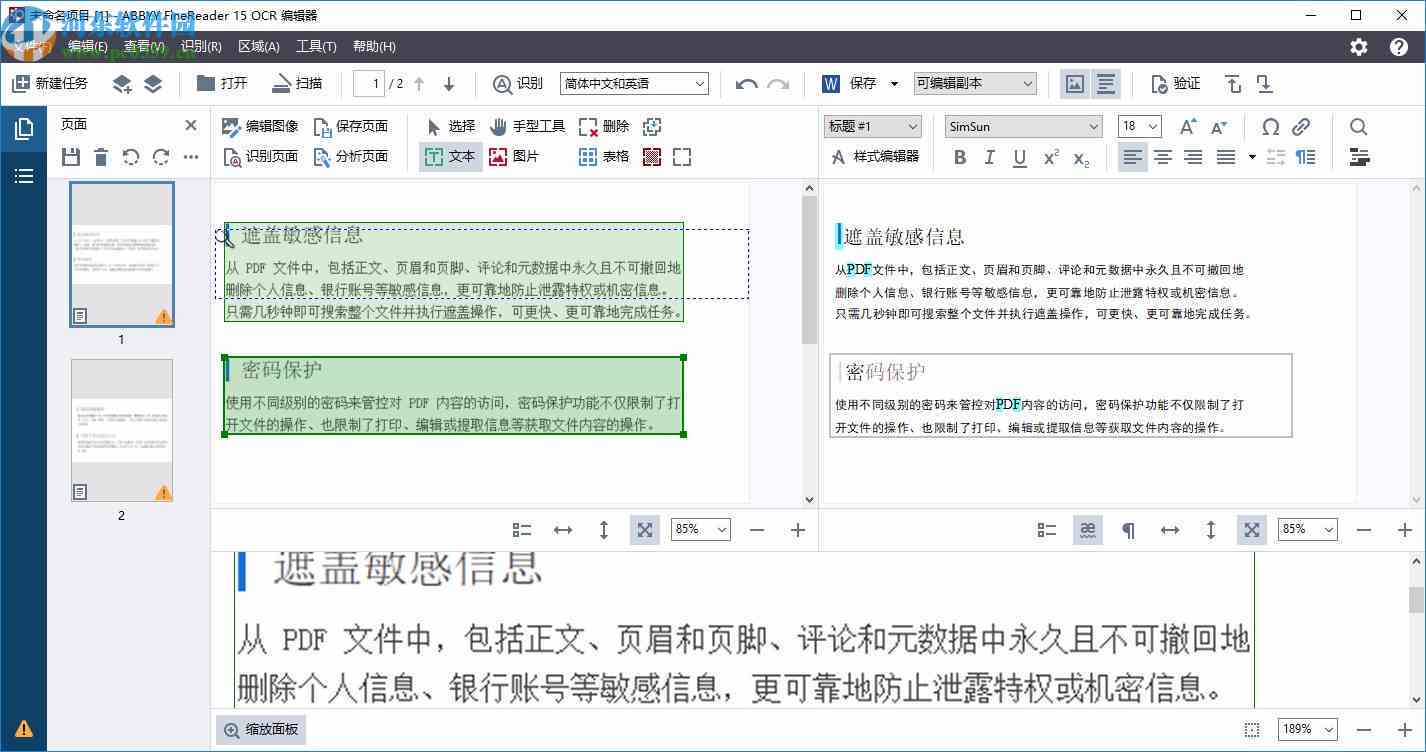
Task: Toggle left text alignment
Action: coord(1132,157)
